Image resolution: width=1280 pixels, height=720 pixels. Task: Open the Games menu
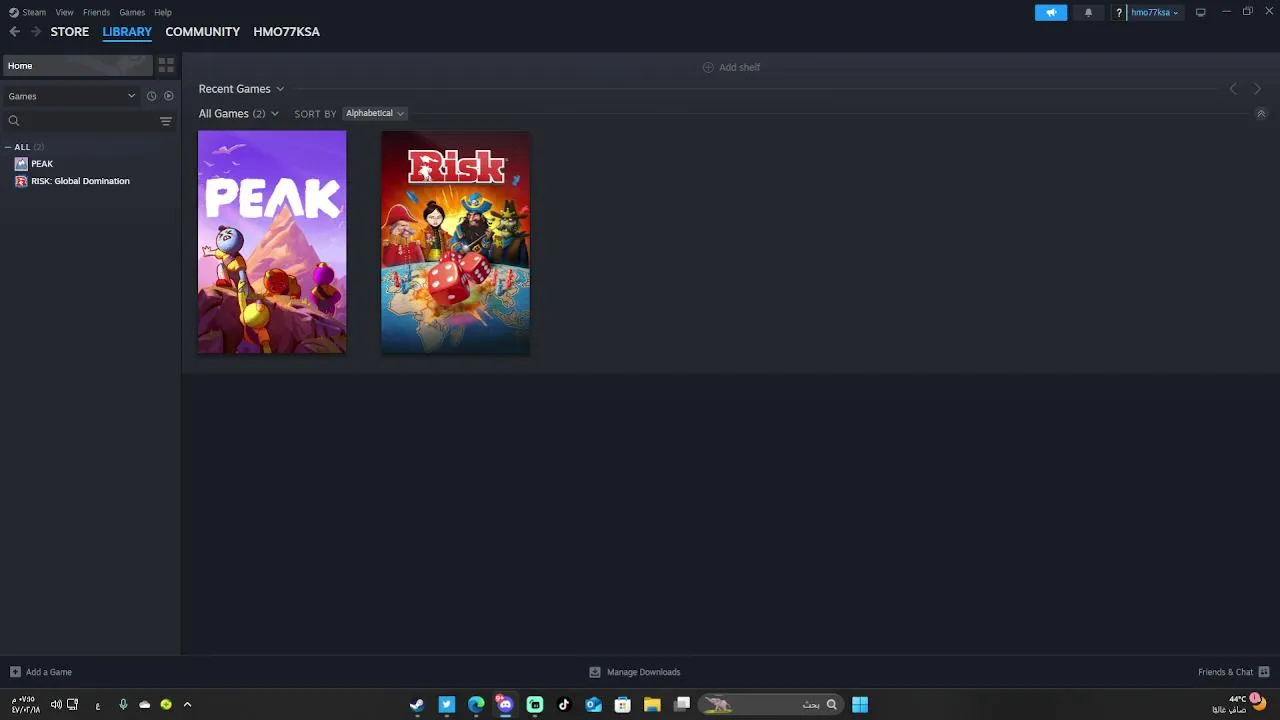tap(132, 12)
